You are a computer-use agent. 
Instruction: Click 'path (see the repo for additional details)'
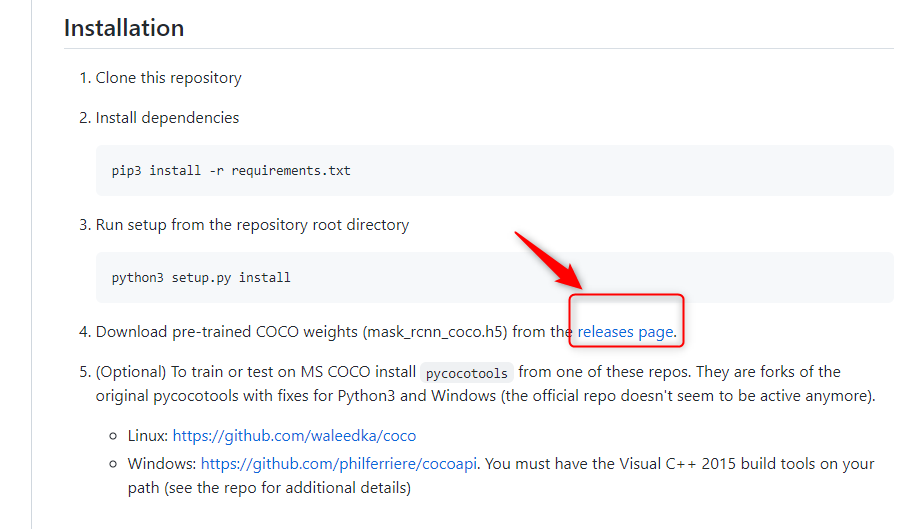click(x=269, y=488)
